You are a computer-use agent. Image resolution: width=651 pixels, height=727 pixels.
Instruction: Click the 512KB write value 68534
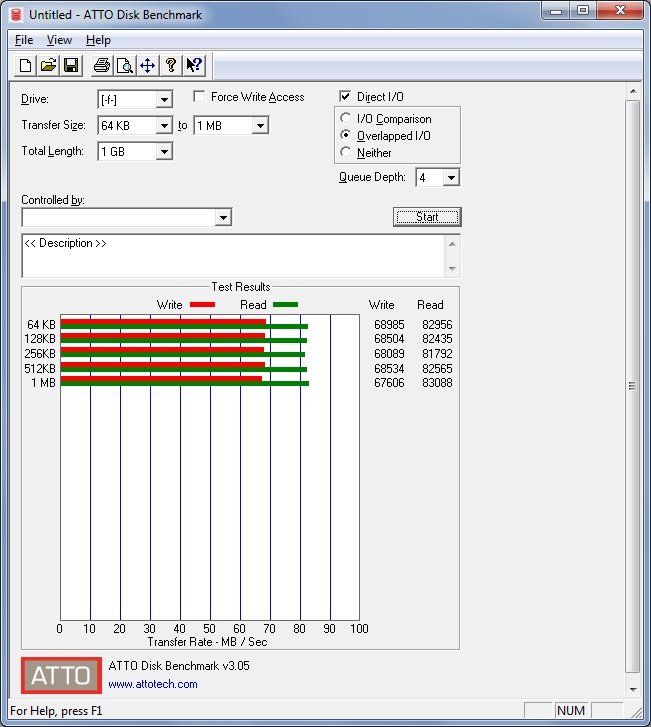389,369
